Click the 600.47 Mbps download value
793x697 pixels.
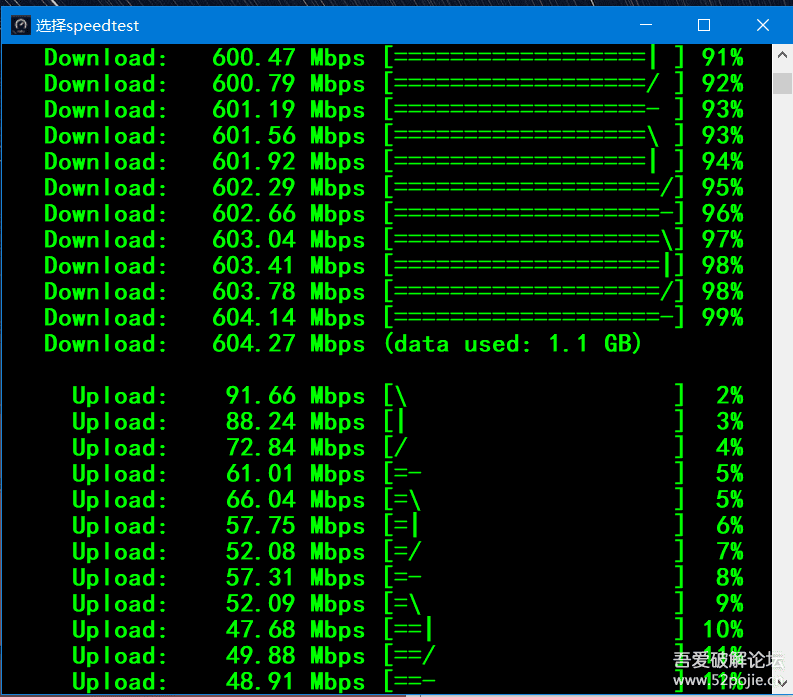click(288, 58)
